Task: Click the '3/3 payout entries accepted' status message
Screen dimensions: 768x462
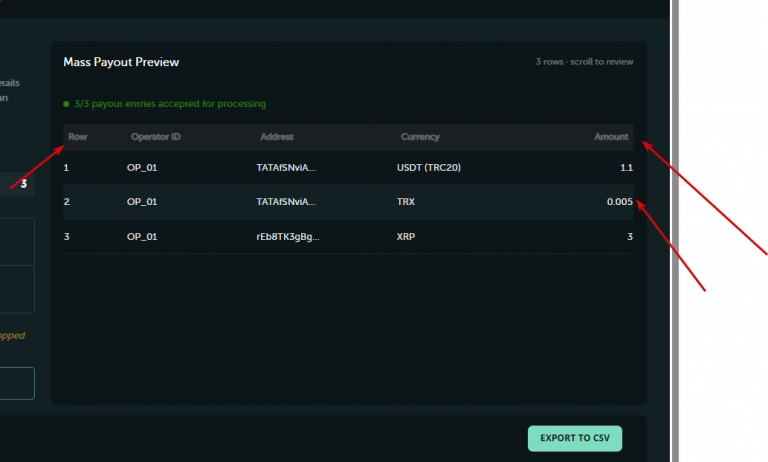Action: point(170,104)
